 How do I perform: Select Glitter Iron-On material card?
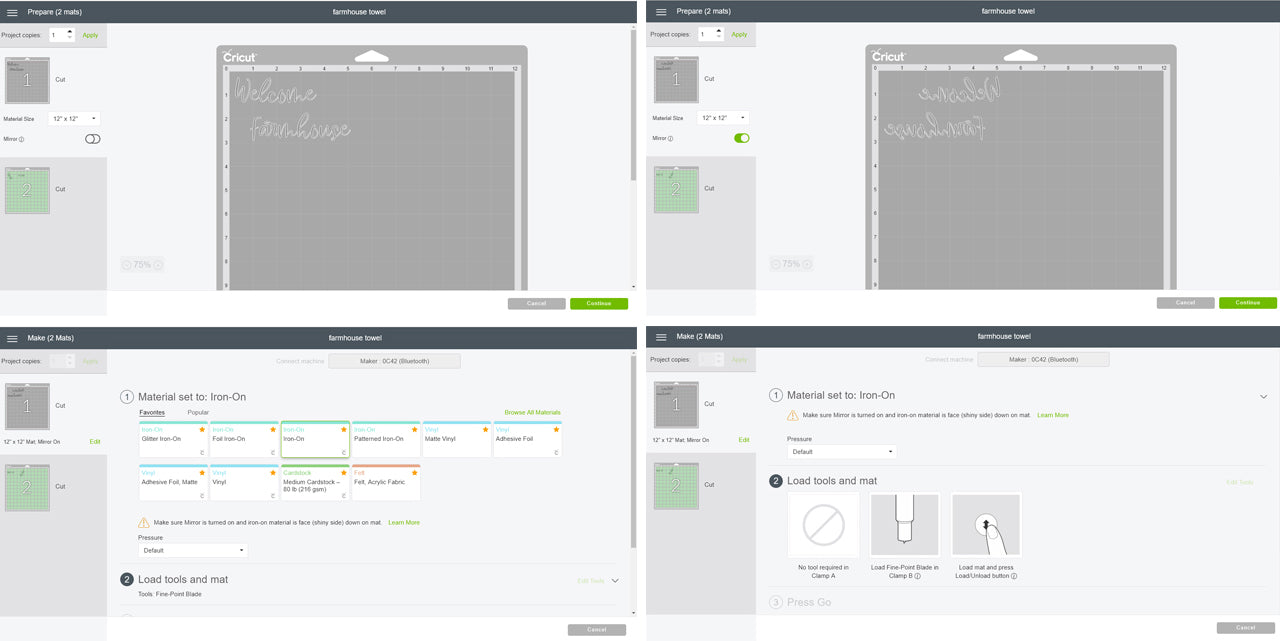coord(173,440)
